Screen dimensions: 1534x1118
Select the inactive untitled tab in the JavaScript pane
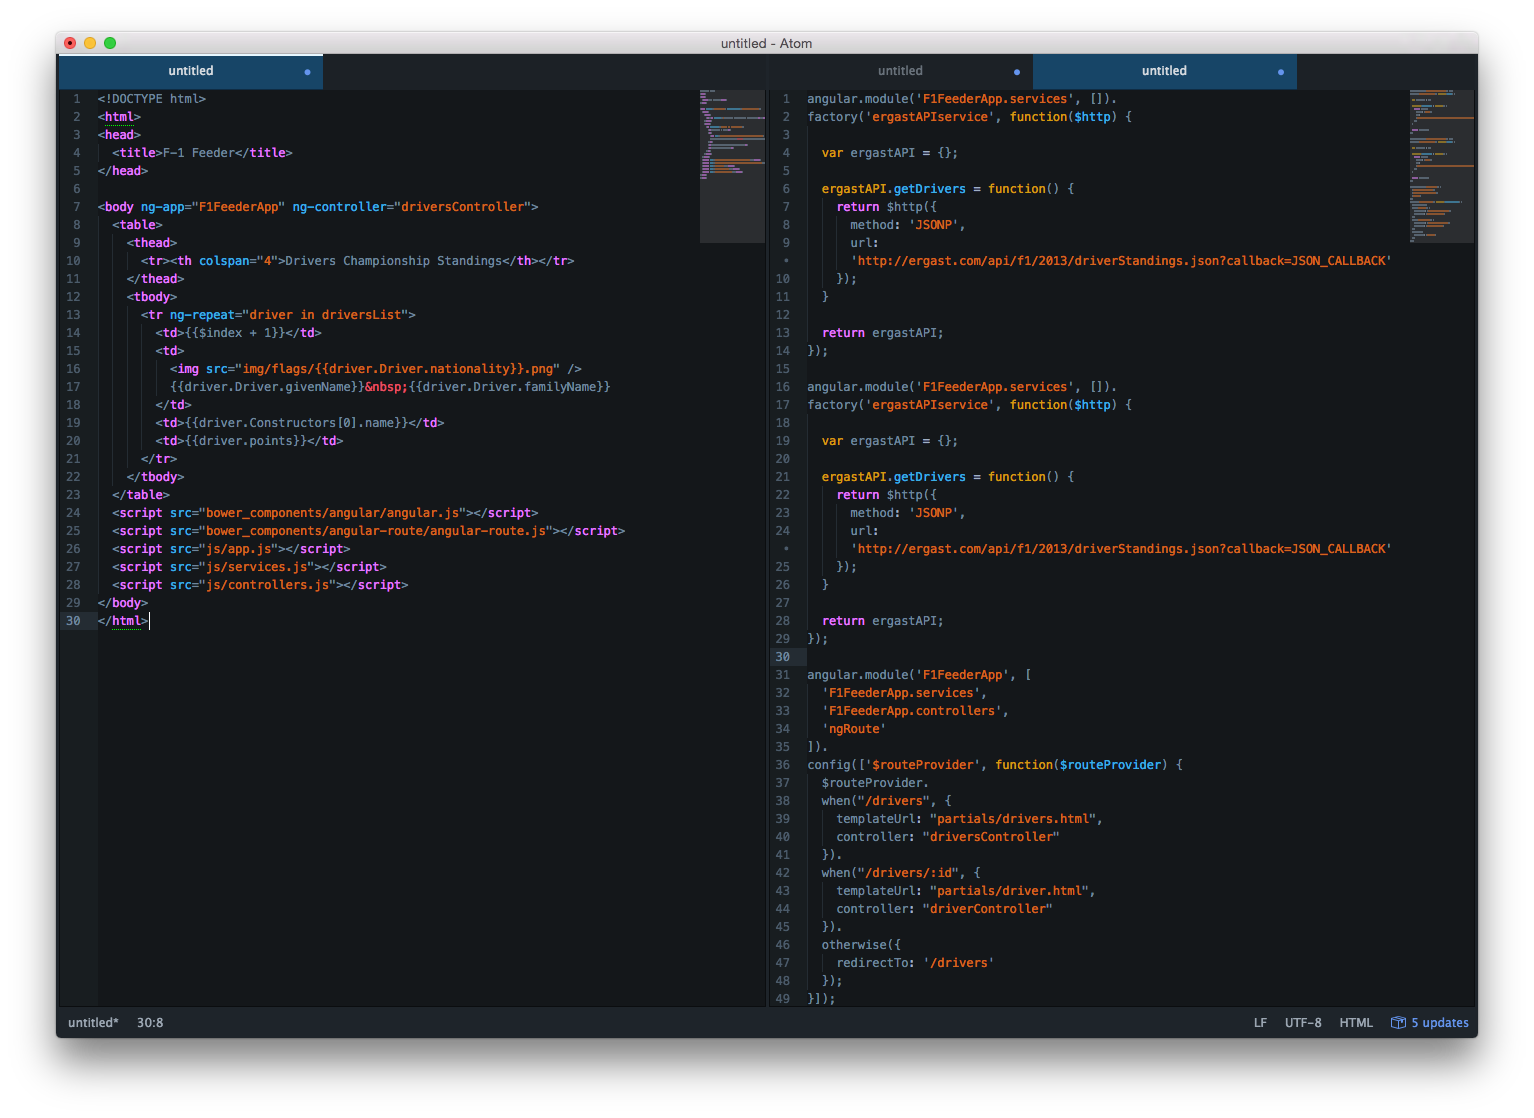pyautogui.click(x=900, y=71)
